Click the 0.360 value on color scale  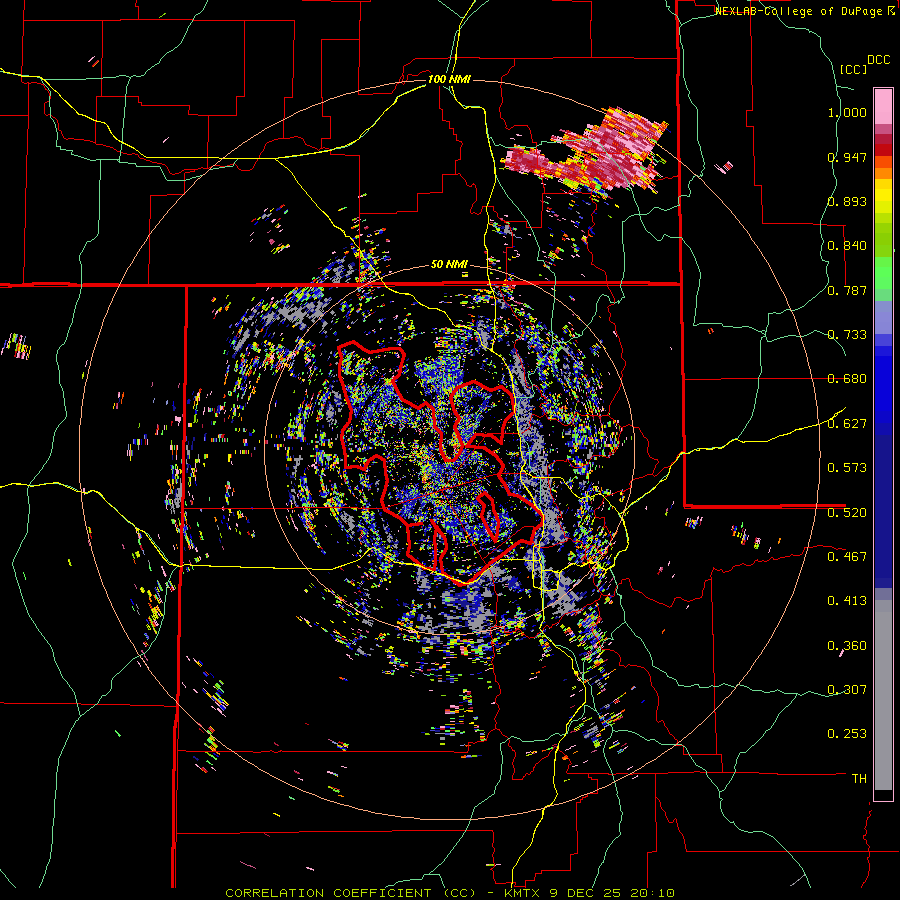tap(847, 646)
